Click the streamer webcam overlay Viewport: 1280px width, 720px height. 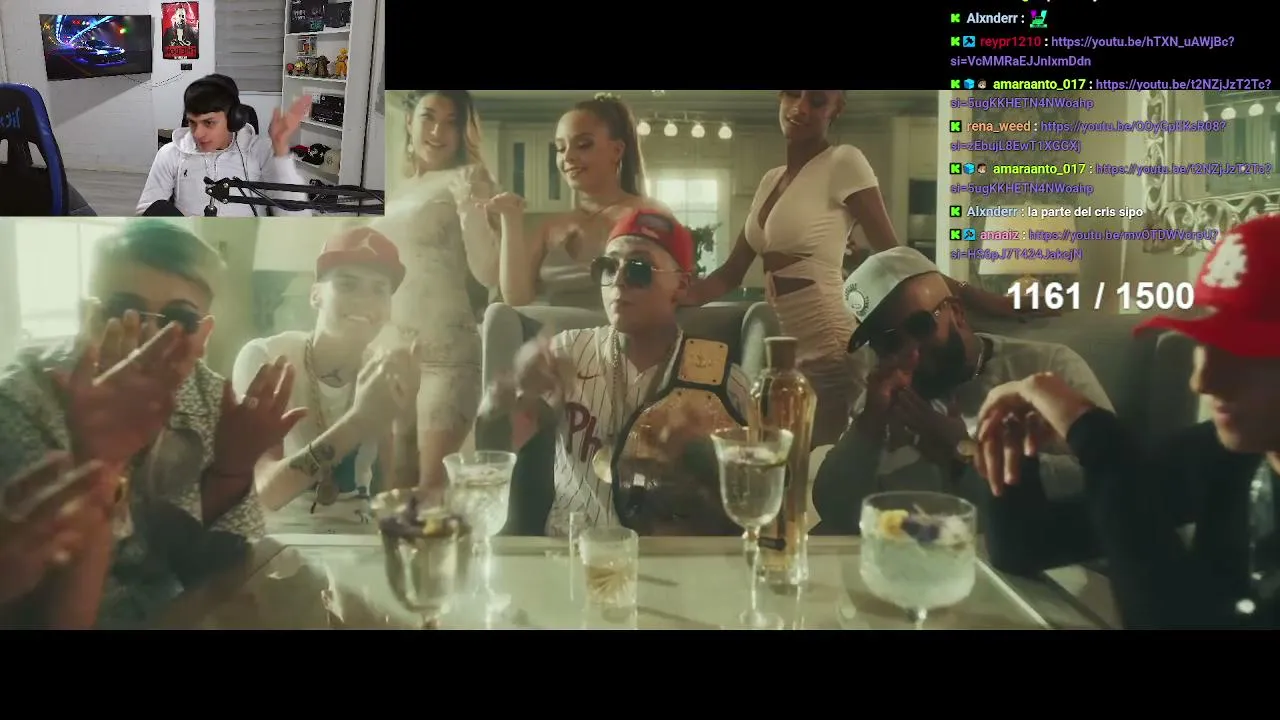tap(192, 108)
